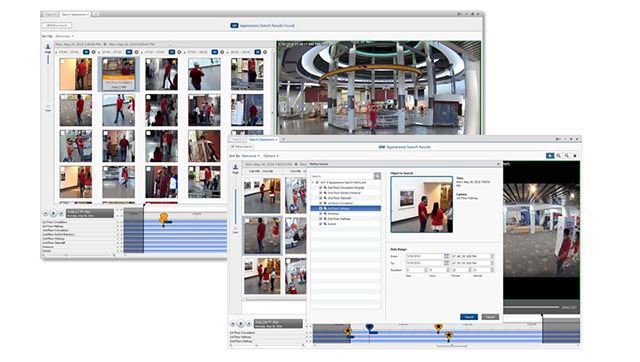This screenshot has height=362, width=640.
Task: Collapse the third time range column in back window
Action: pos(142,52)
